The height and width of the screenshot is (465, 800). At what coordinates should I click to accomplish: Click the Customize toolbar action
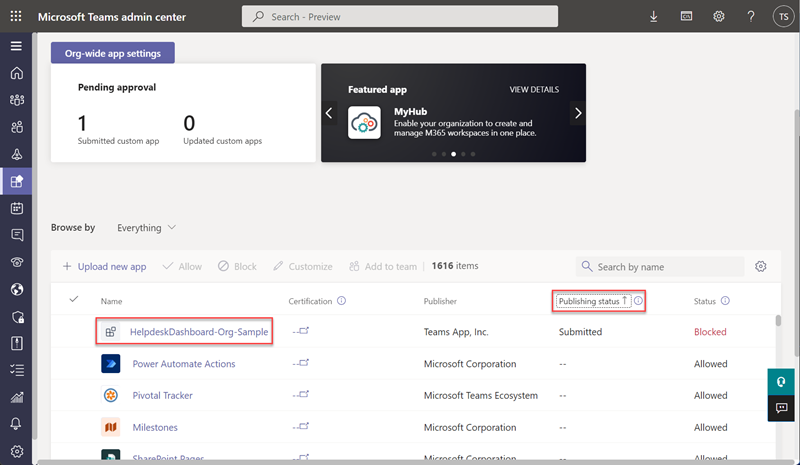[303, 266]
